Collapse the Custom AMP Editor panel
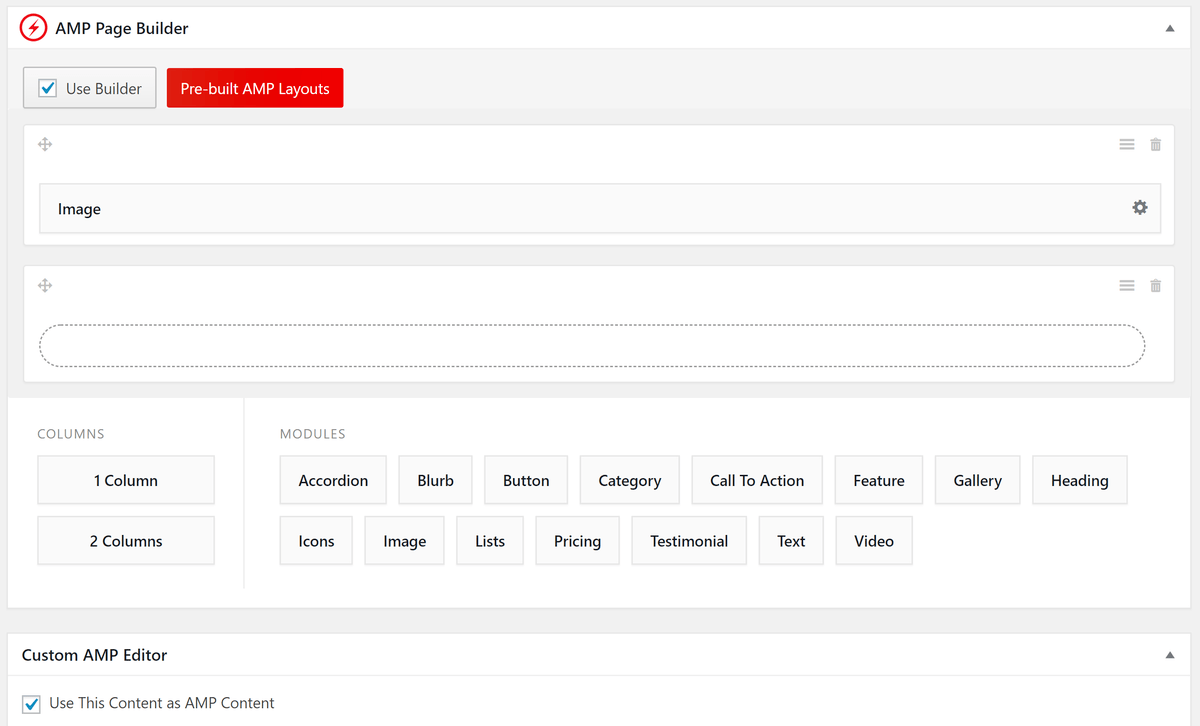 [x=1169, y=654]
